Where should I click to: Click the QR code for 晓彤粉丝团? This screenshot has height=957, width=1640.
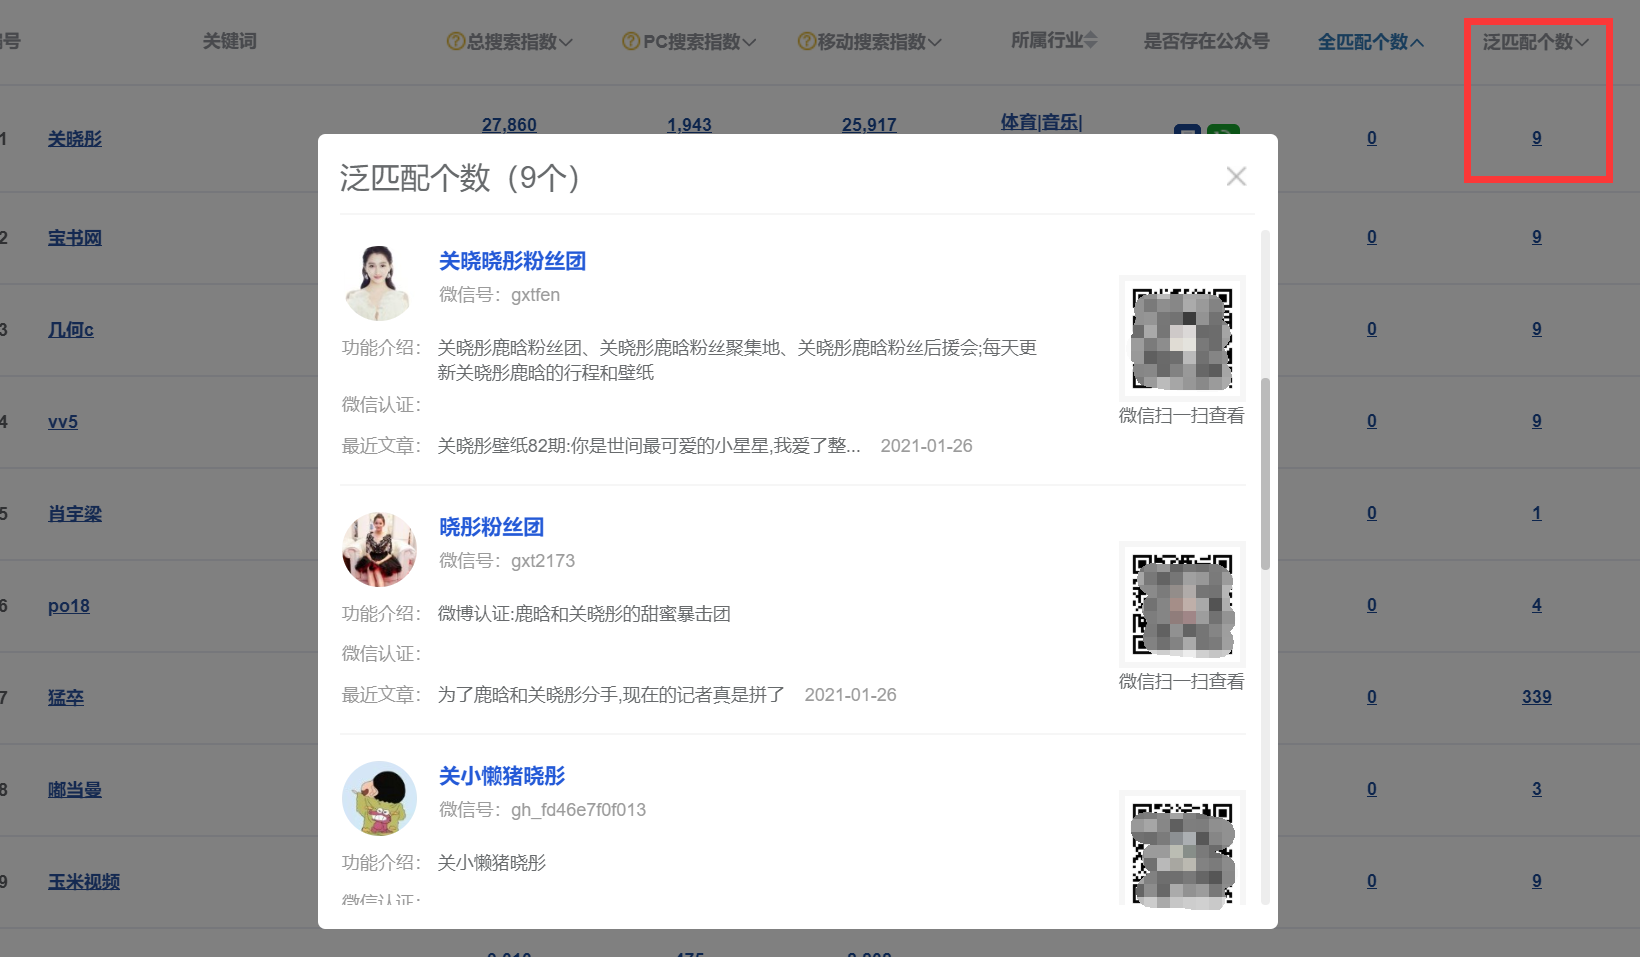click(x=1181, y=604)
